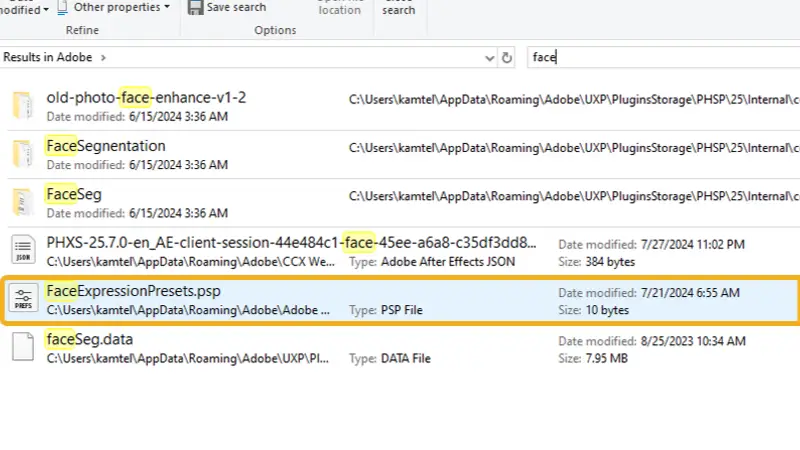
Task: Click the JSON file icon for PHXS-25.7.0
Action: tap(23, 250)
